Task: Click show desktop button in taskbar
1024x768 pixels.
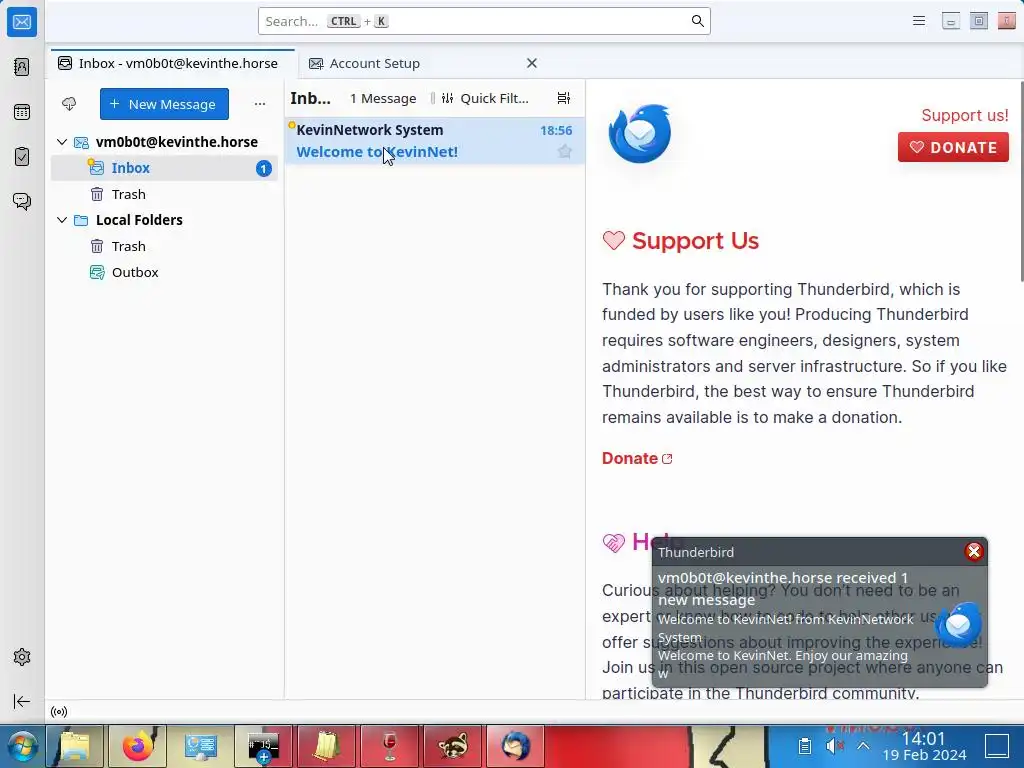Action: point(997,746)
